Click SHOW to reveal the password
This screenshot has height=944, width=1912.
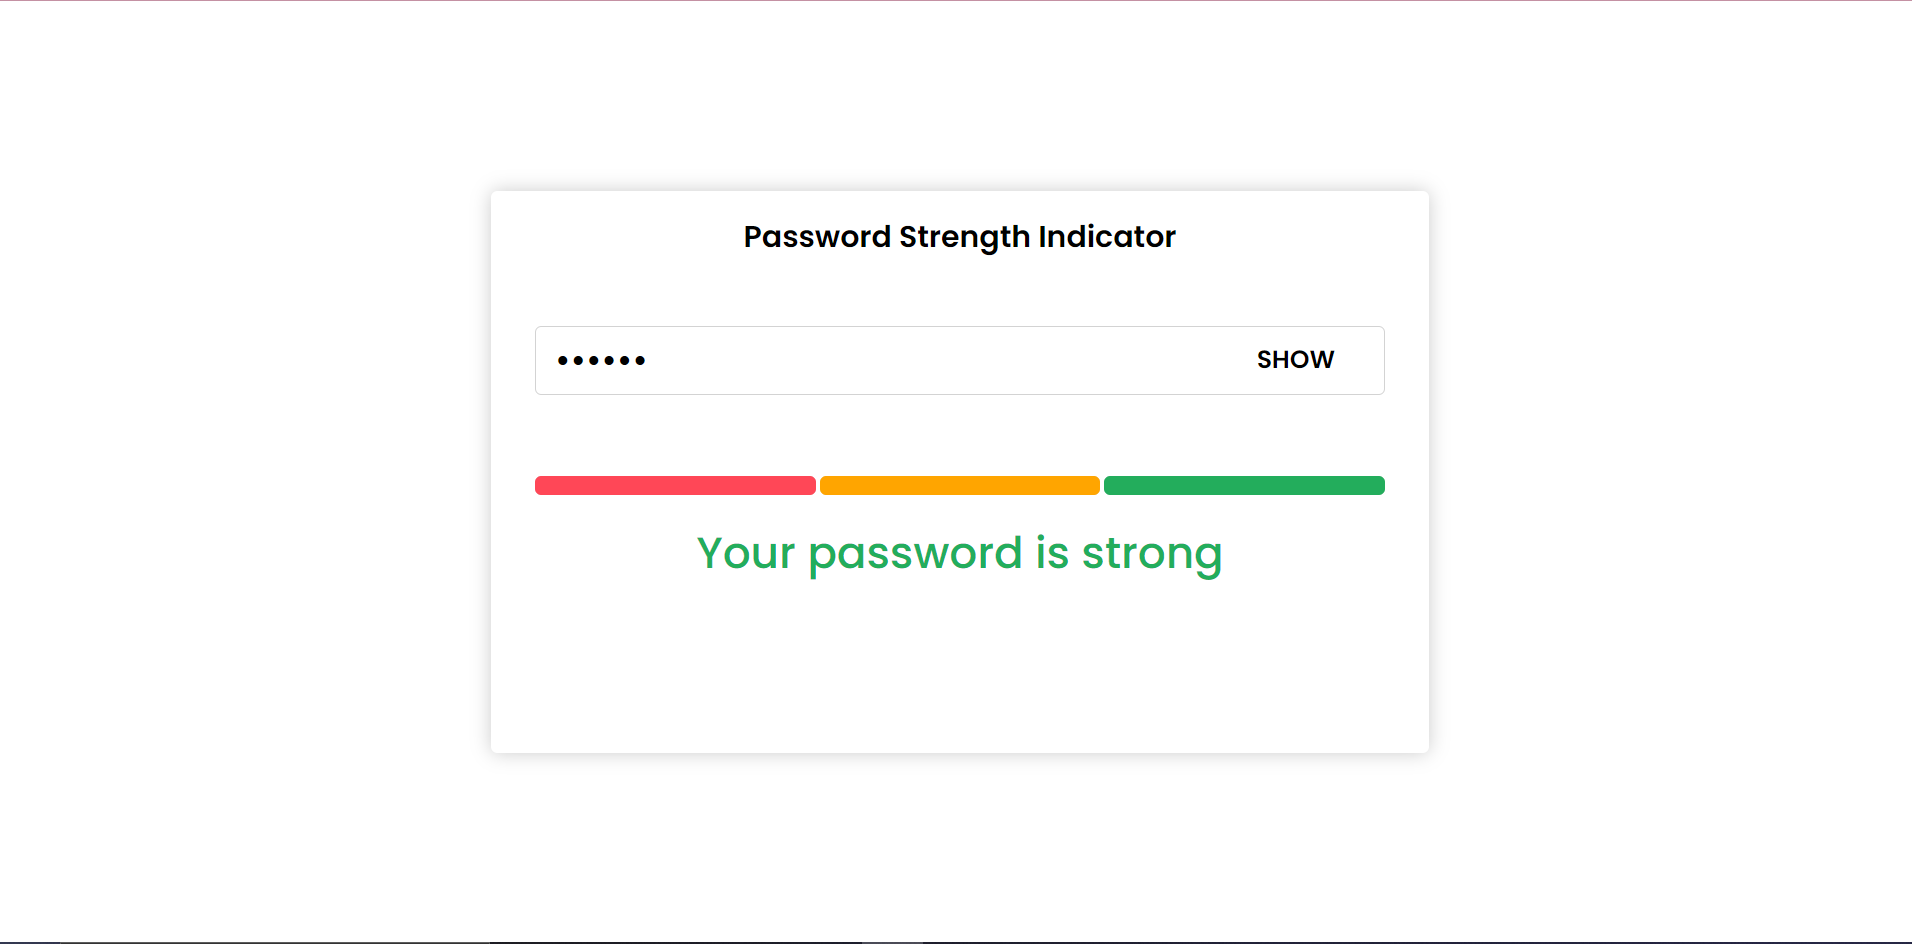click(1295, 360)
